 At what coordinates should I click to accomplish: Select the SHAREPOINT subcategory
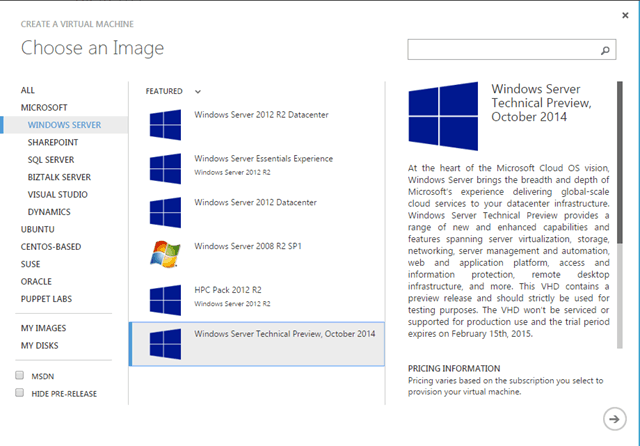(53, 142)
